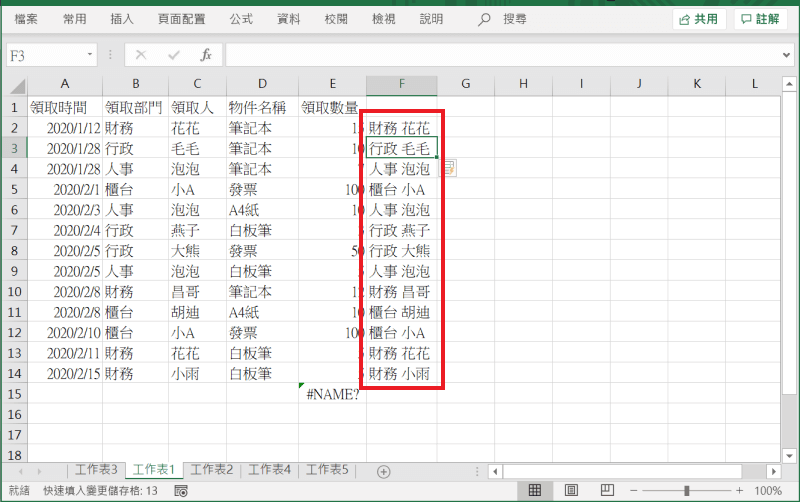Viewport: 800px width, 502px height.
Task: Select row 15 header
Action: coord(14,394)
